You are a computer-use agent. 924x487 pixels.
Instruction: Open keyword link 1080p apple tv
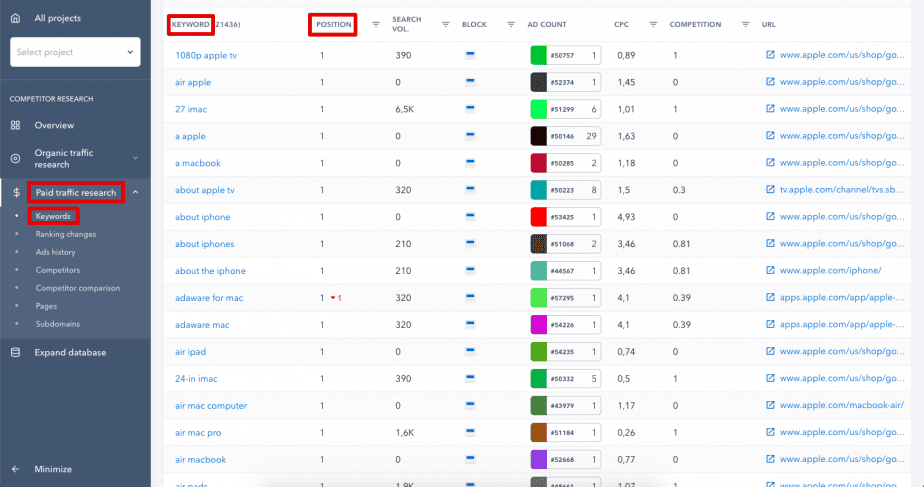tap(206, 55)
